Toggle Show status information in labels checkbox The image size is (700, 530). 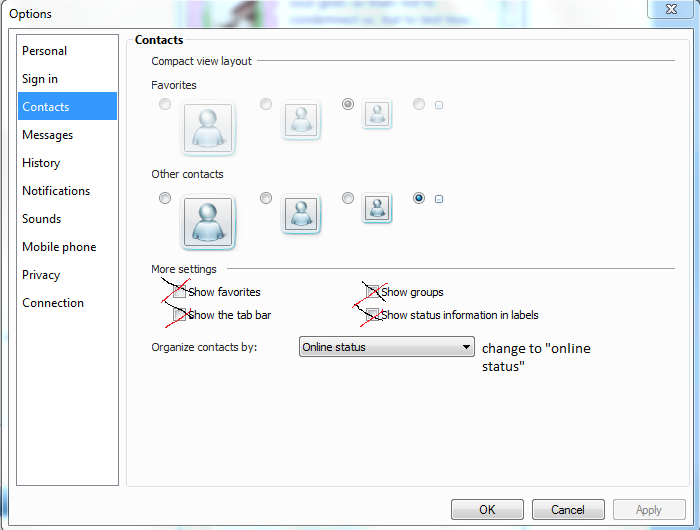(x=372, y=315)
